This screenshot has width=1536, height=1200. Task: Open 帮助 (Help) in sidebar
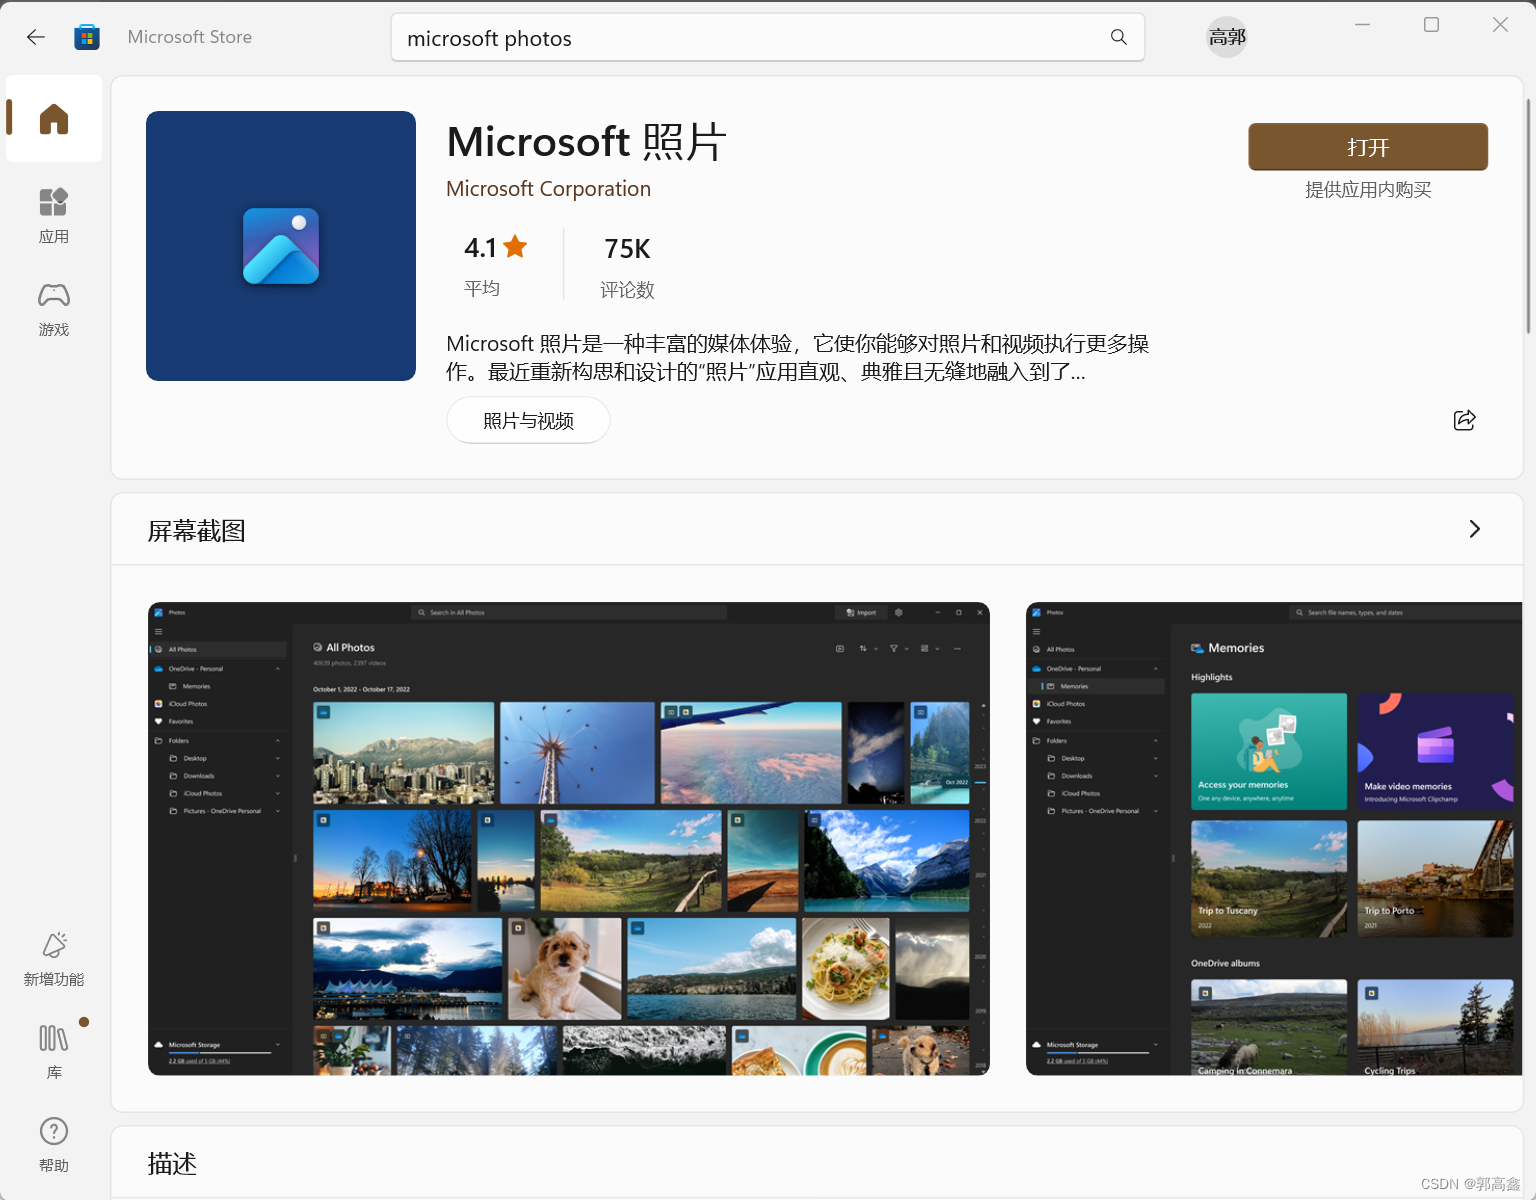click(x=54, y=1144)
